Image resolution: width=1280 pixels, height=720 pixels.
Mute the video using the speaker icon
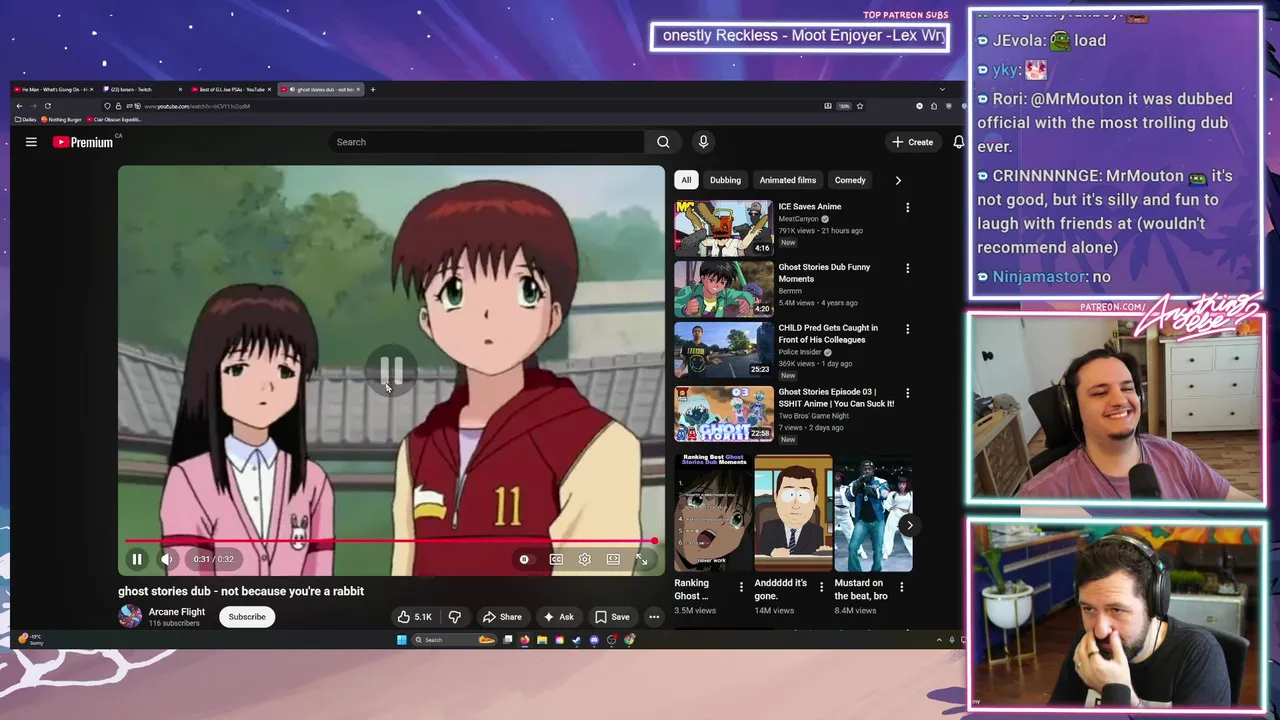tap(167, 559)
